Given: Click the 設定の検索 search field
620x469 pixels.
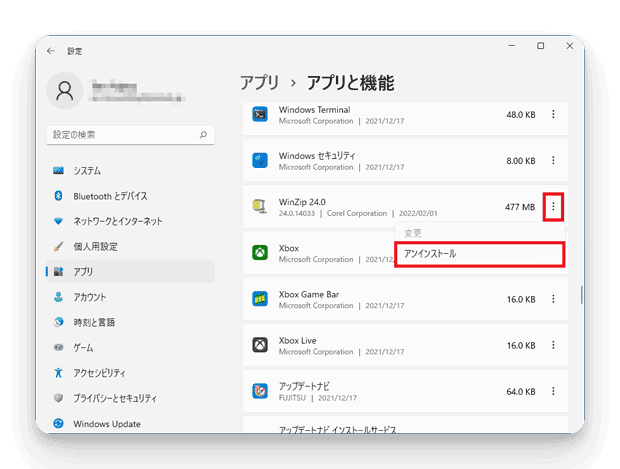Looking at the screenshot, I should [x=130, y=135].
